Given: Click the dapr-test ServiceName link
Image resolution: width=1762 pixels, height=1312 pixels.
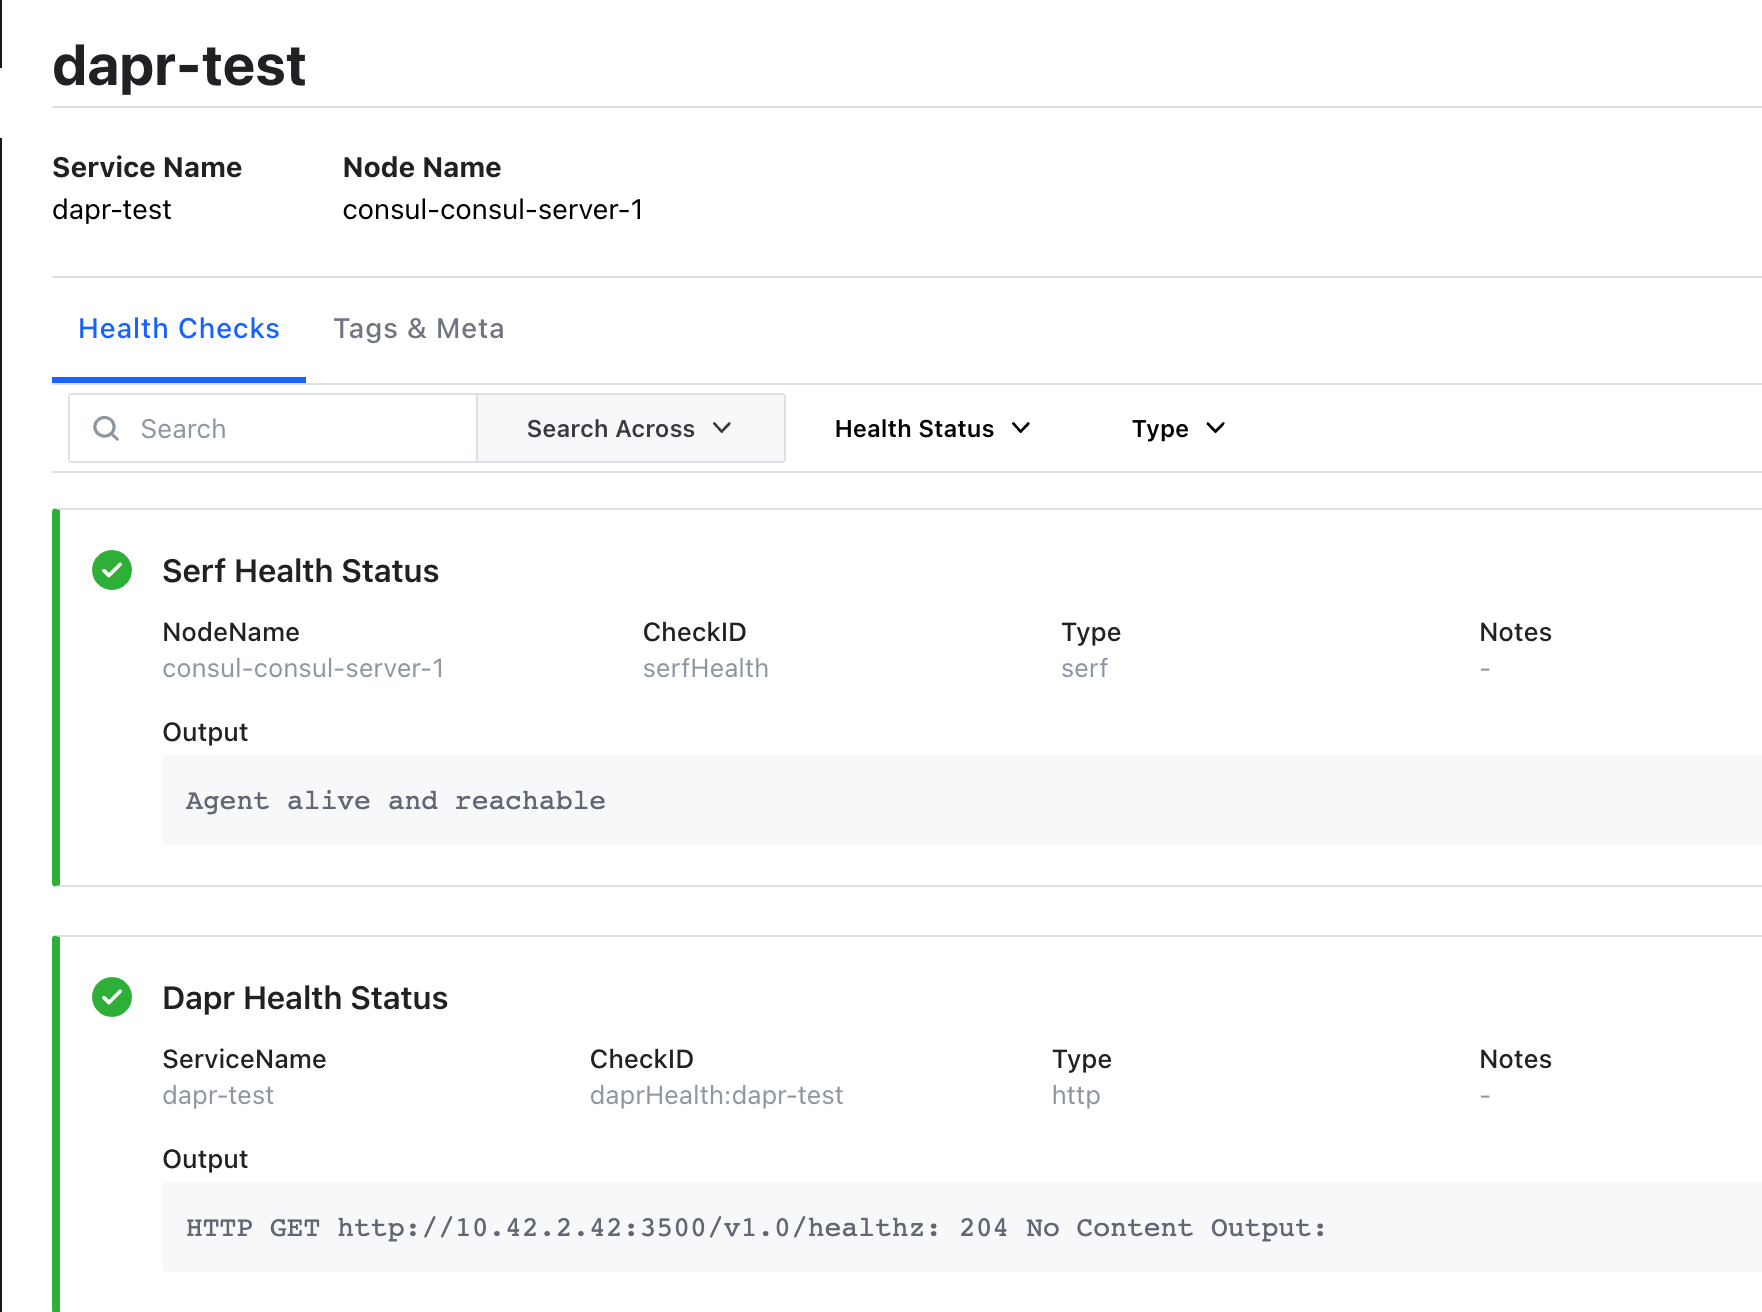Looking at the screenshot, I should tap(218, 1095).
